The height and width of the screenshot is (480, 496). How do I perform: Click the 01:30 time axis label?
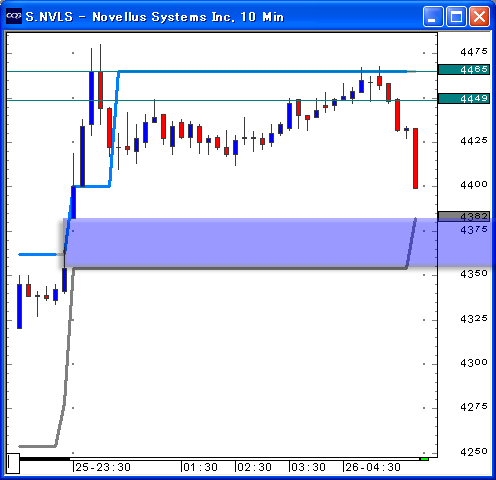(201, 467)
